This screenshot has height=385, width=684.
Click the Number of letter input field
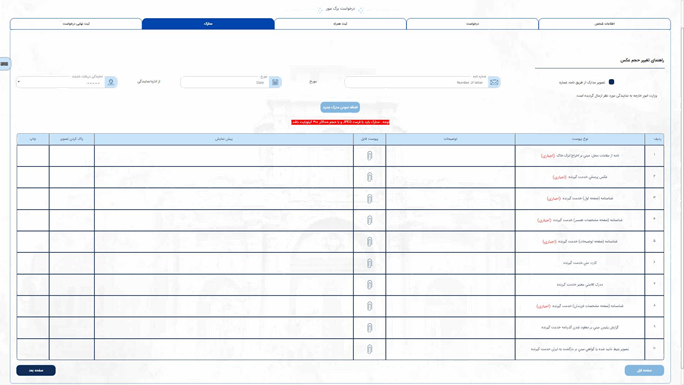tap(416, 82)
